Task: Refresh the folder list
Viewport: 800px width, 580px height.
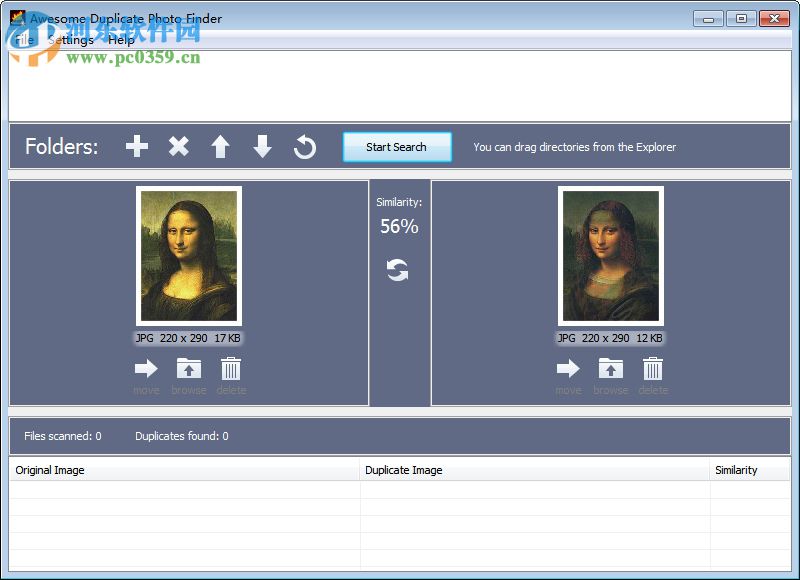Action: coord(305,146)
